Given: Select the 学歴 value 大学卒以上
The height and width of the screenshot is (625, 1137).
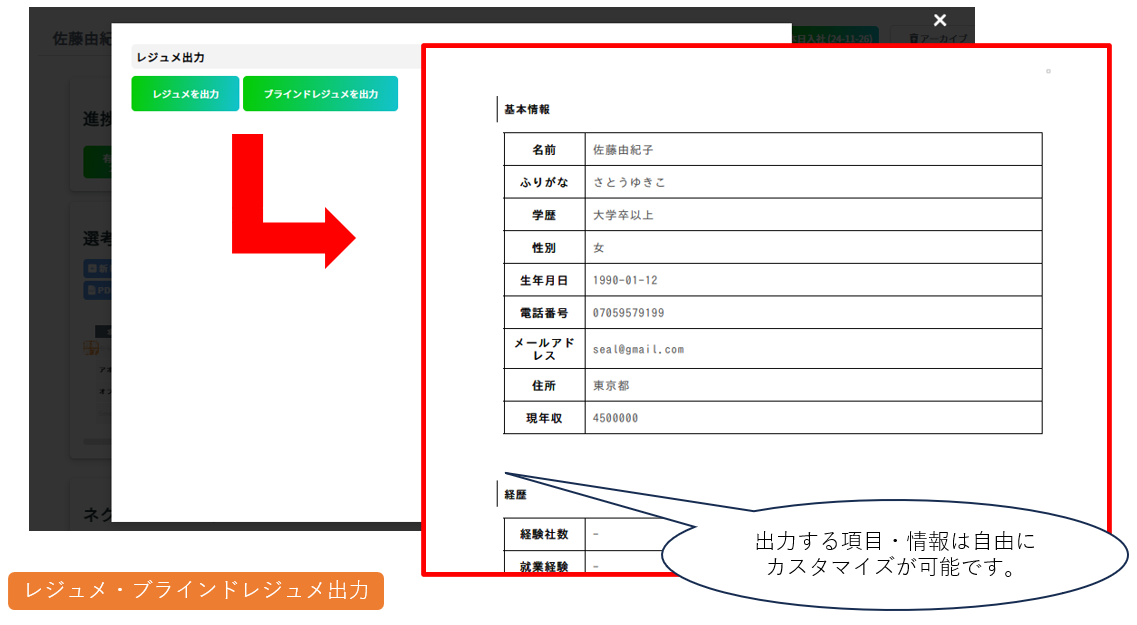Looking at the screenshot, I should click(623, 215).
